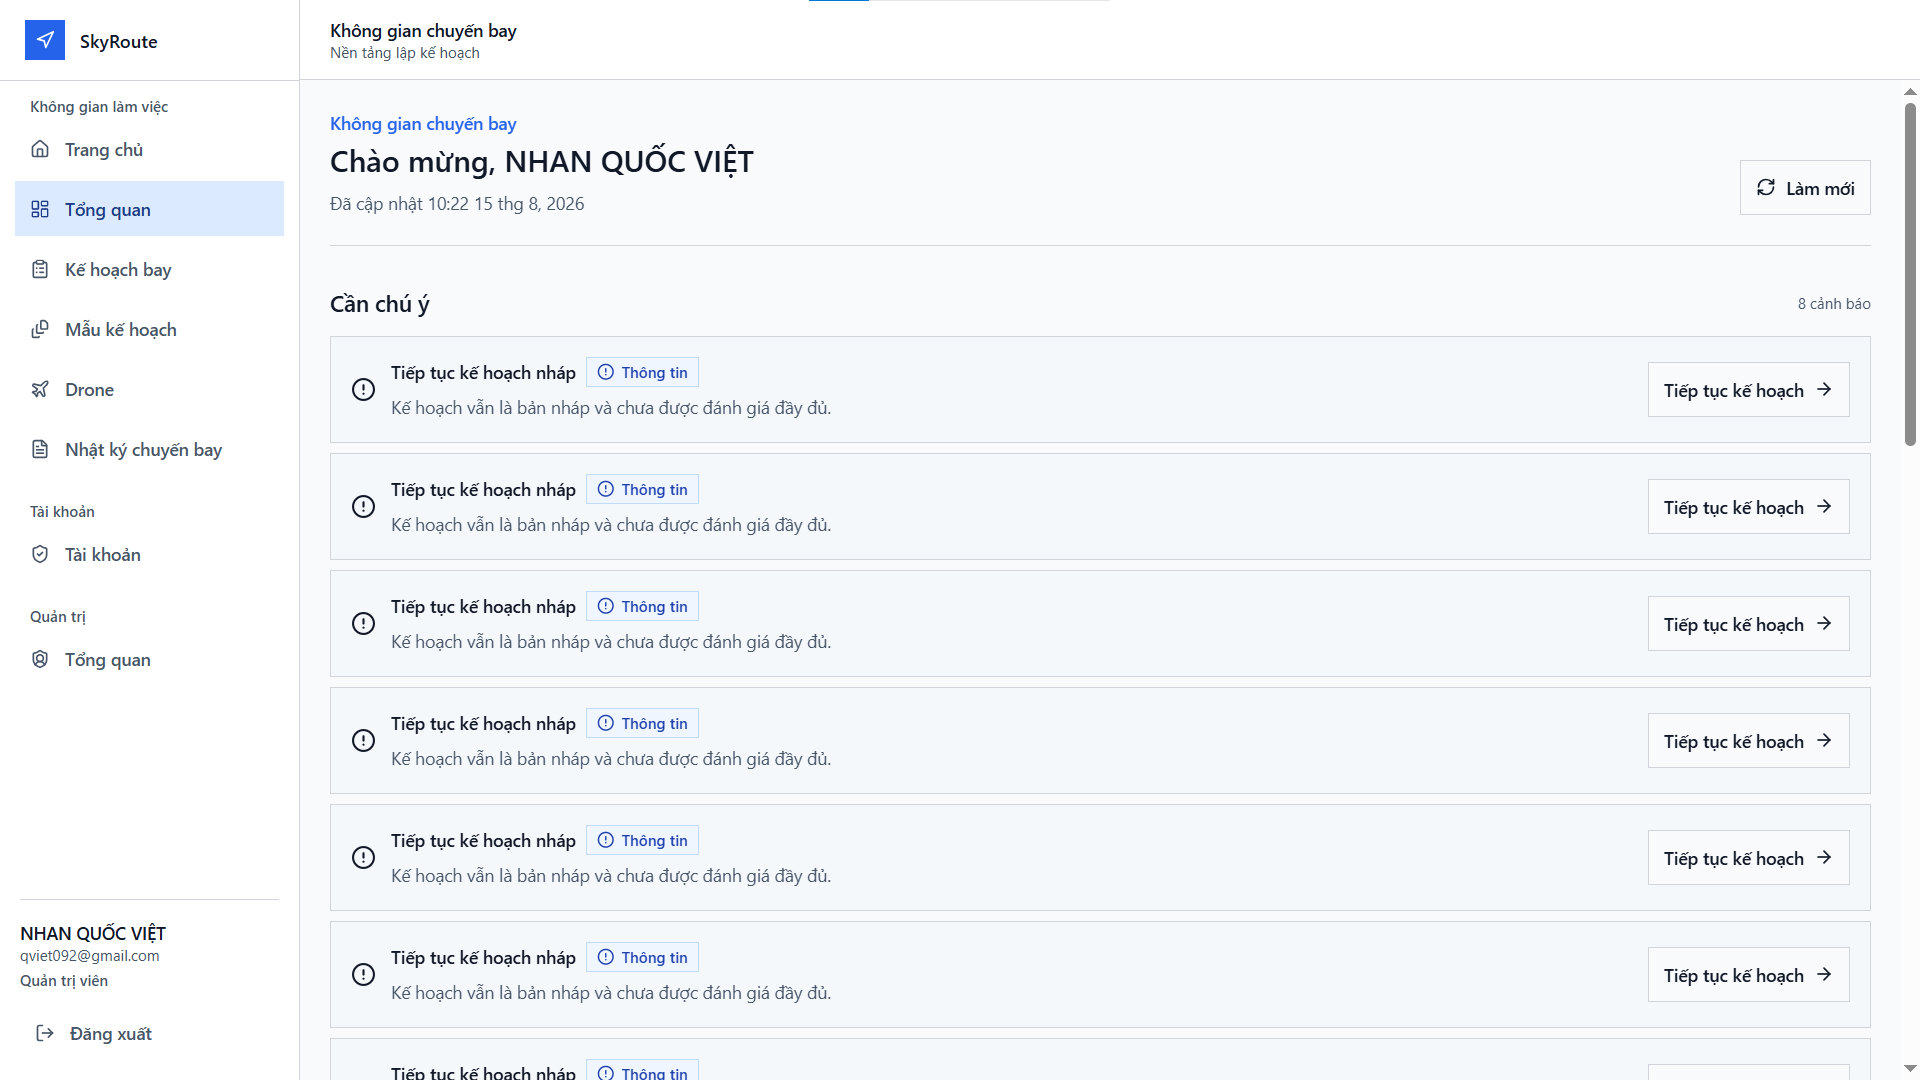The height and width of the screenshot is (1080, 1920).
Task: Open Kế hoạch bay clipboard icon
Action: [40, 269]
